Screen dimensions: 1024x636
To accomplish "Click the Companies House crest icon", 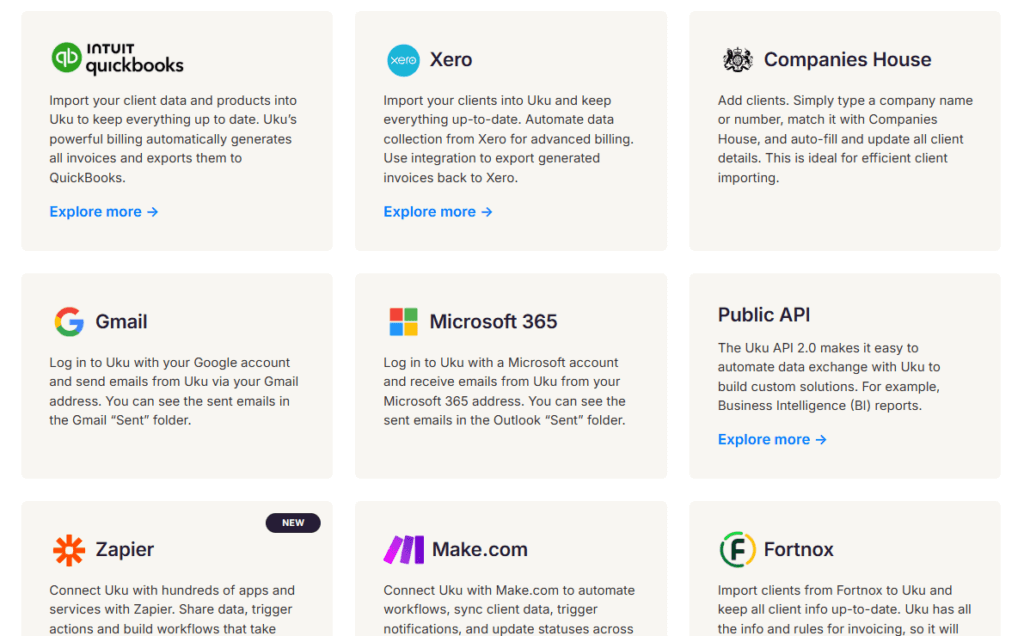I will 738,60.
